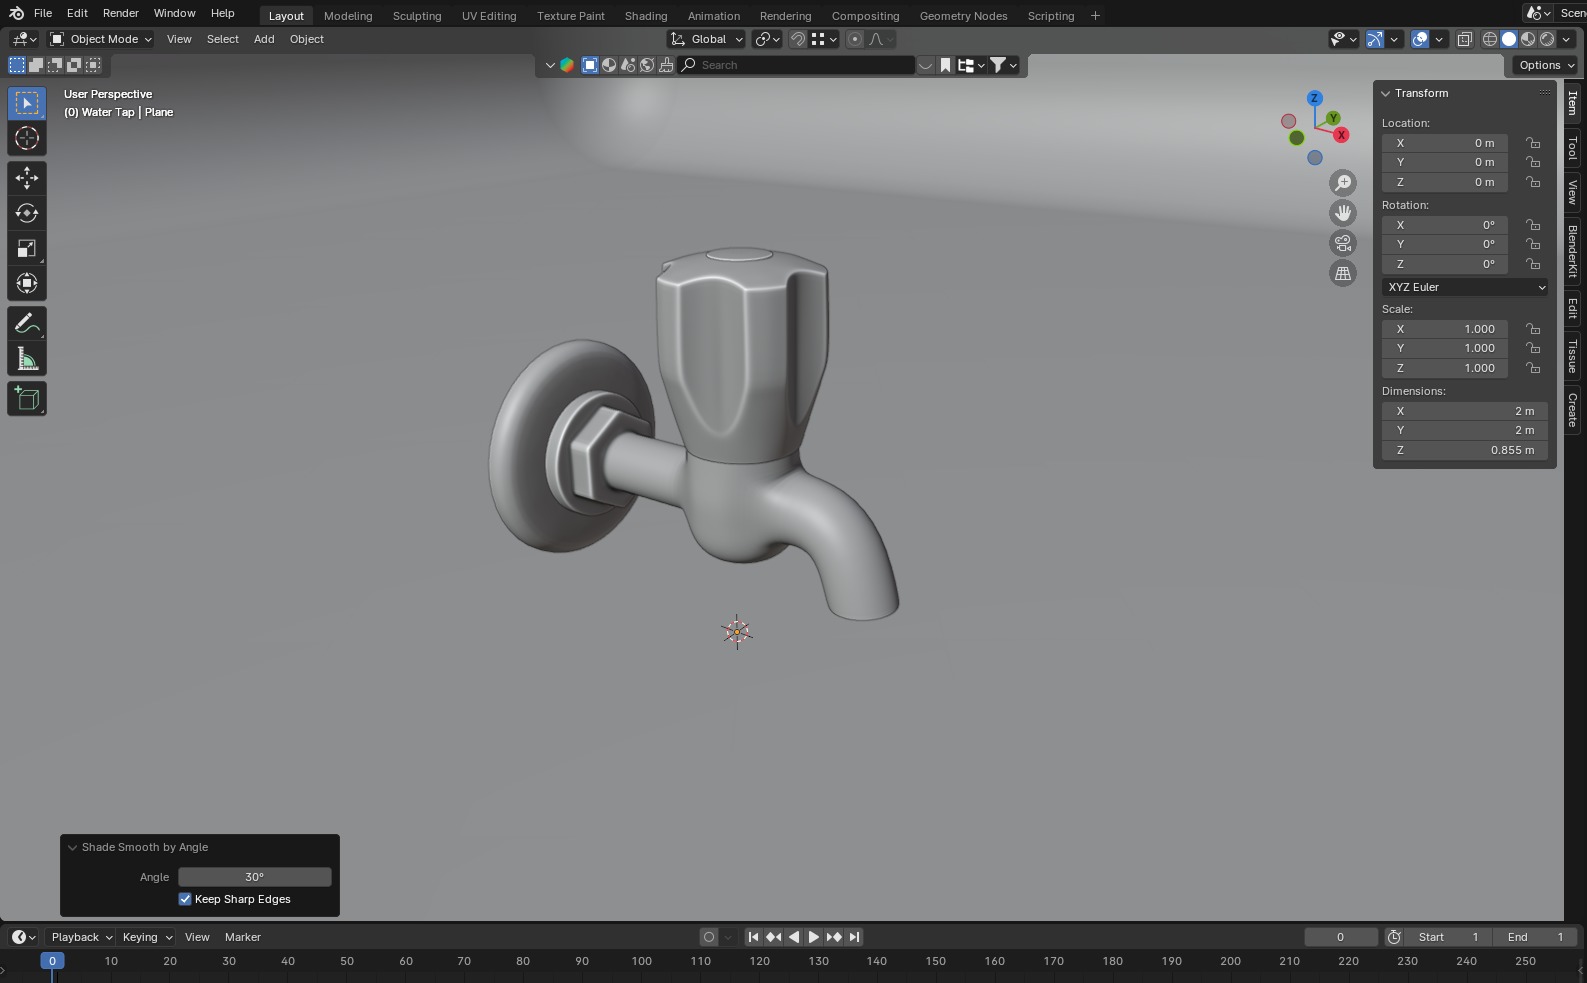Set select mode to Extend icon
Viewport: 1587px width, 983px height.
point(36,65)
